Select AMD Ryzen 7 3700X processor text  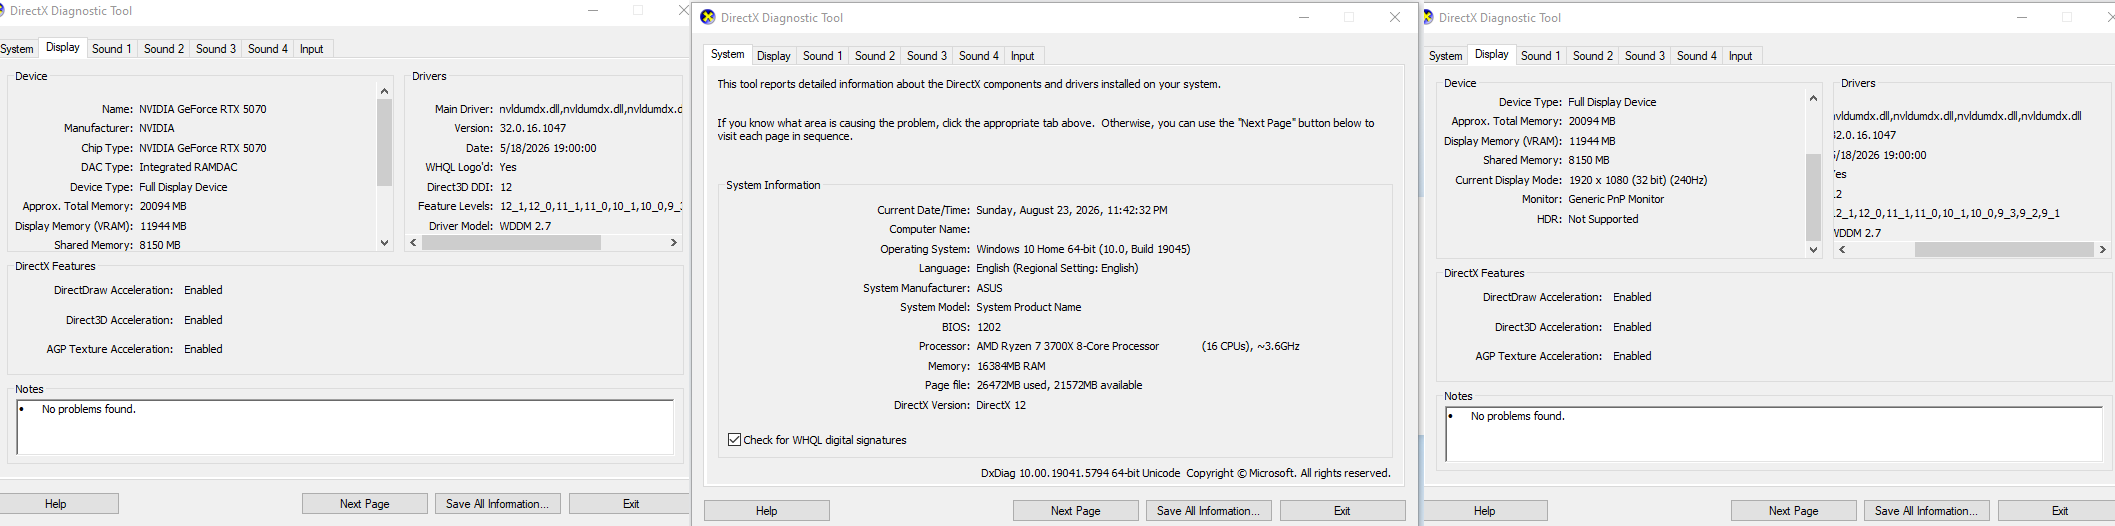pos(1068,346)
